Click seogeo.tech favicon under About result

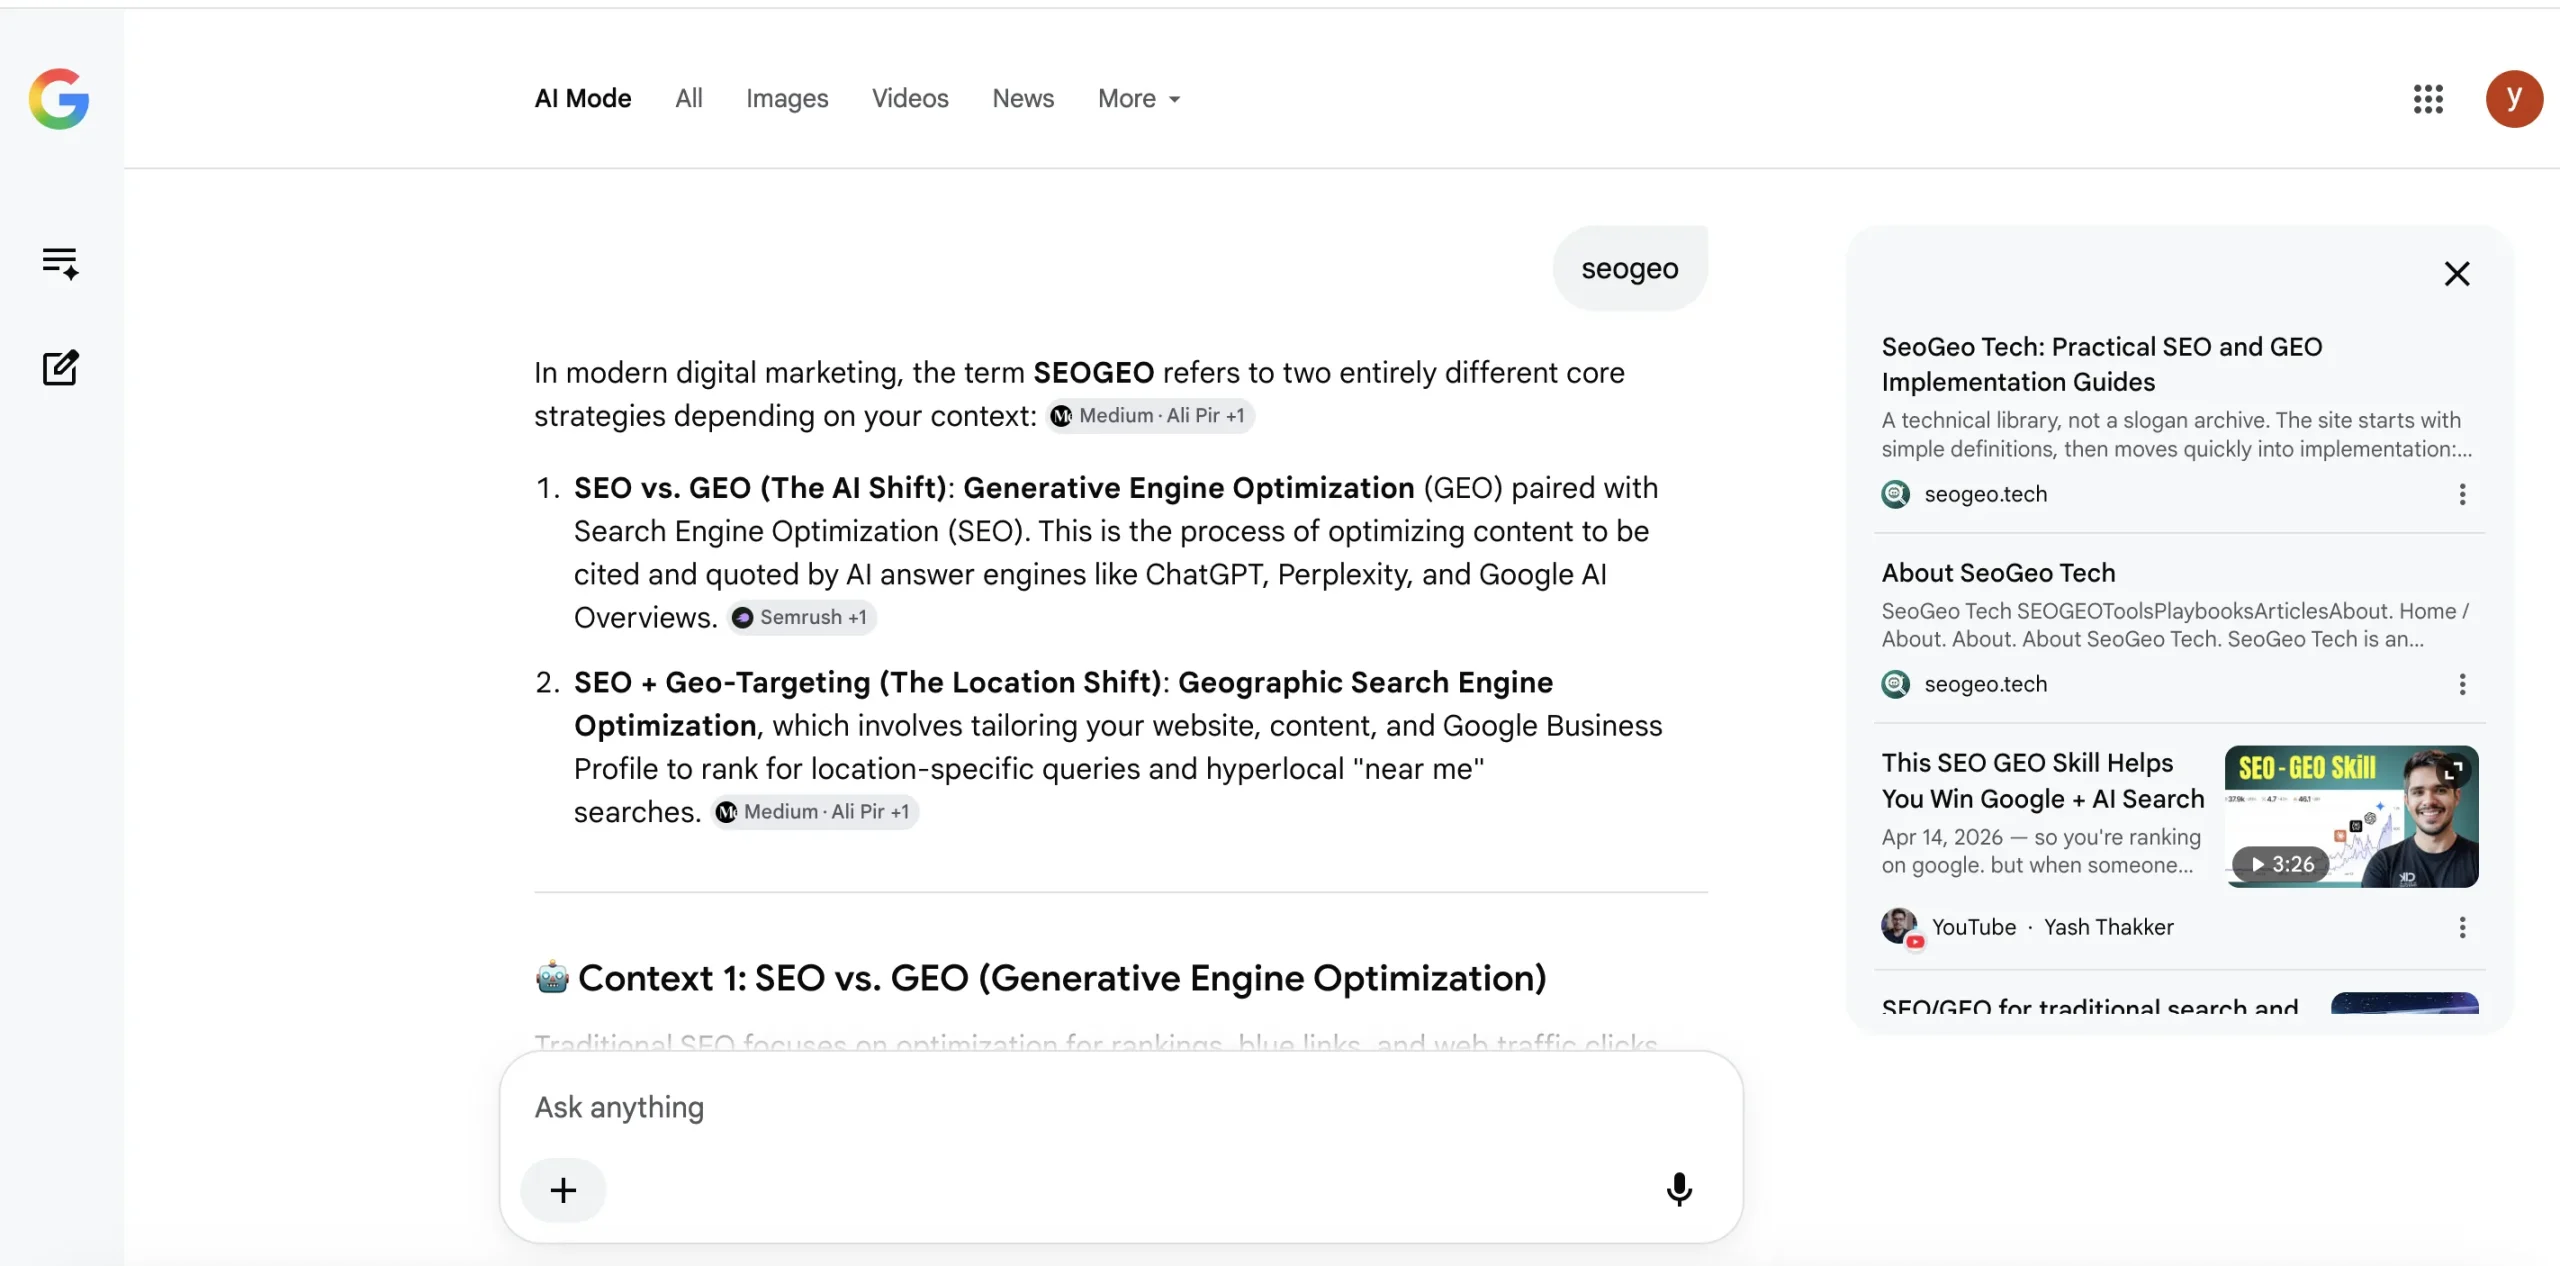[x=1895, y=684]
